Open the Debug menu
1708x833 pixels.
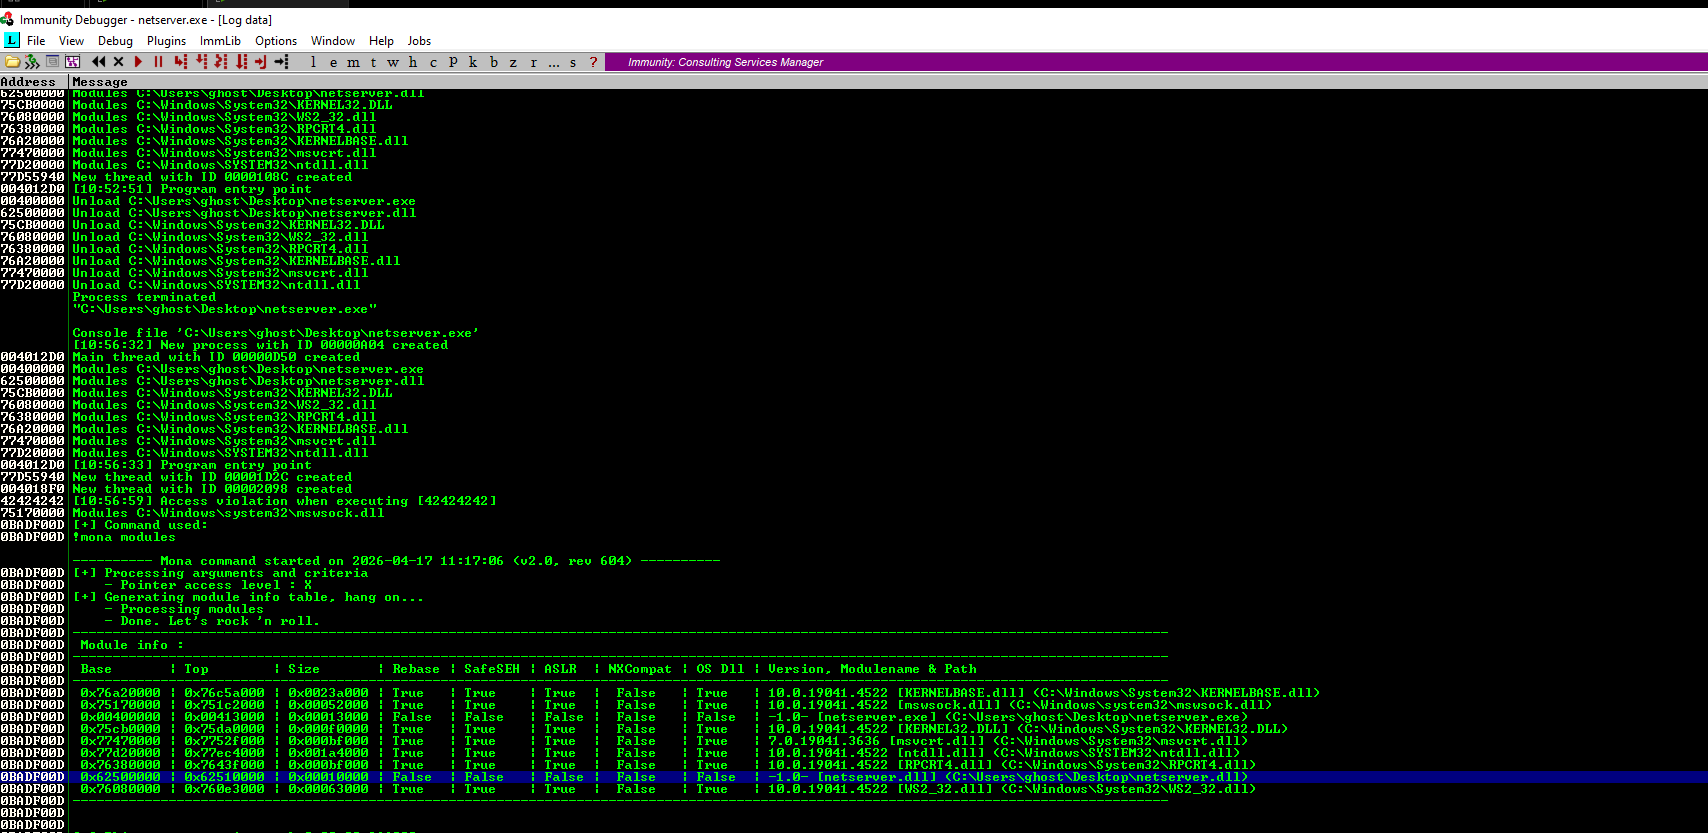pyautogui.click(x=115, y=41)
